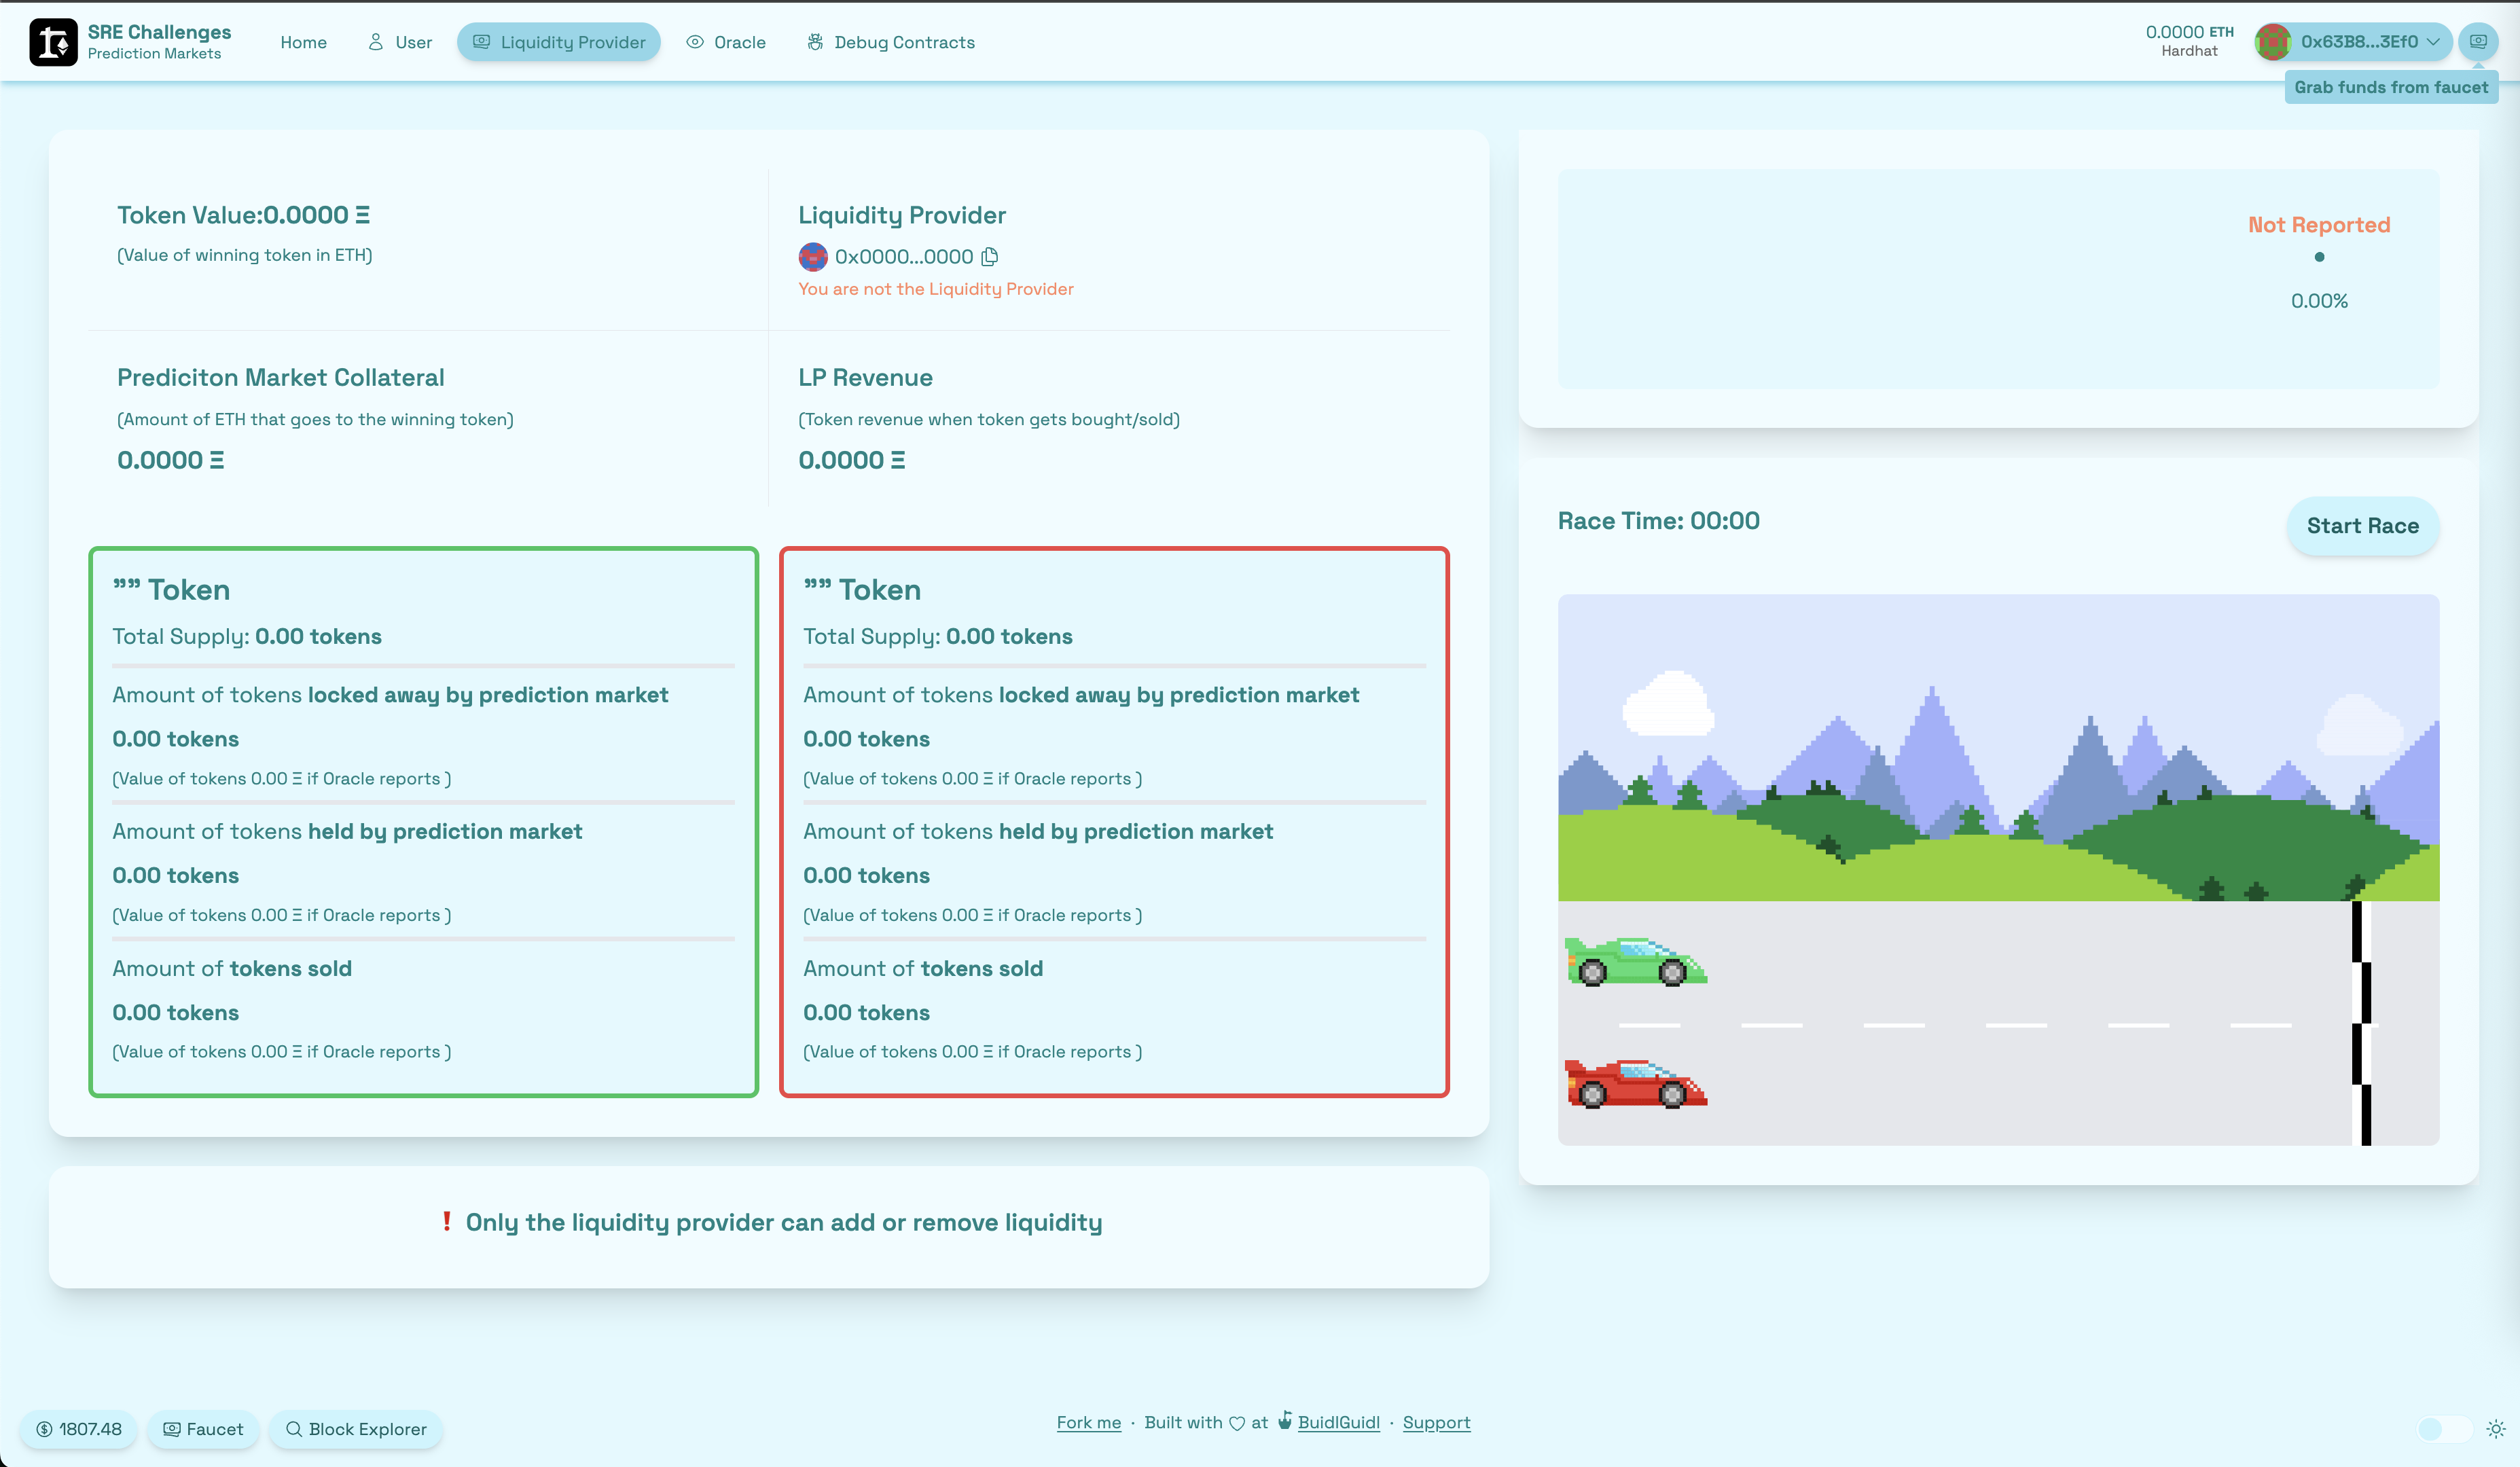
Task: Expand the 0x63B8...3Ef0 account dropdown
Action: 2358,42
